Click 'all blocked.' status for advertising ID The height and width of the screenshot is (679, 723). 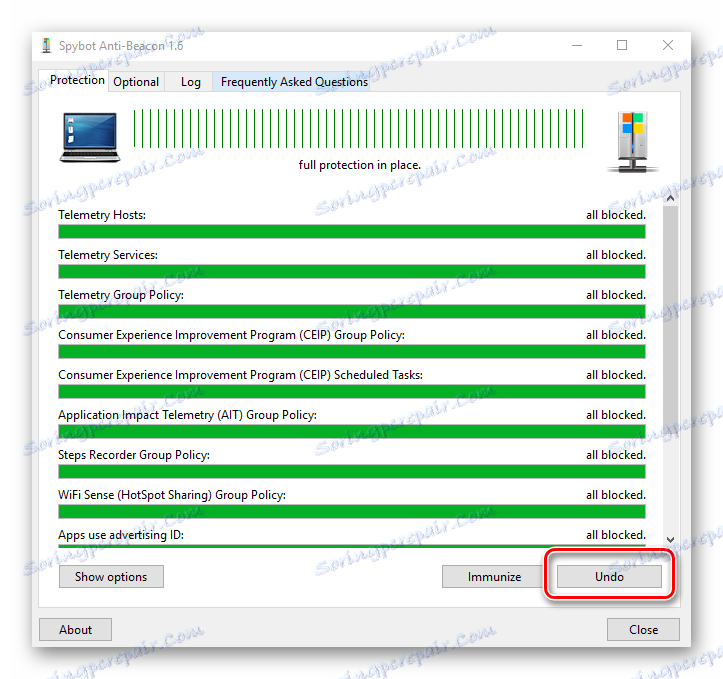[616, 535]
